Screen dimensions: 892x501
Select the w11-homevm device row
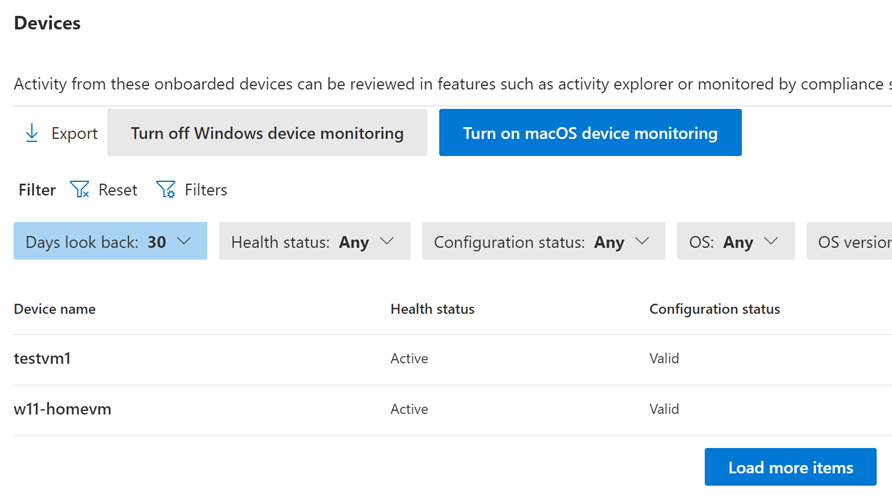pyautogui.click(x=62, y=409)
